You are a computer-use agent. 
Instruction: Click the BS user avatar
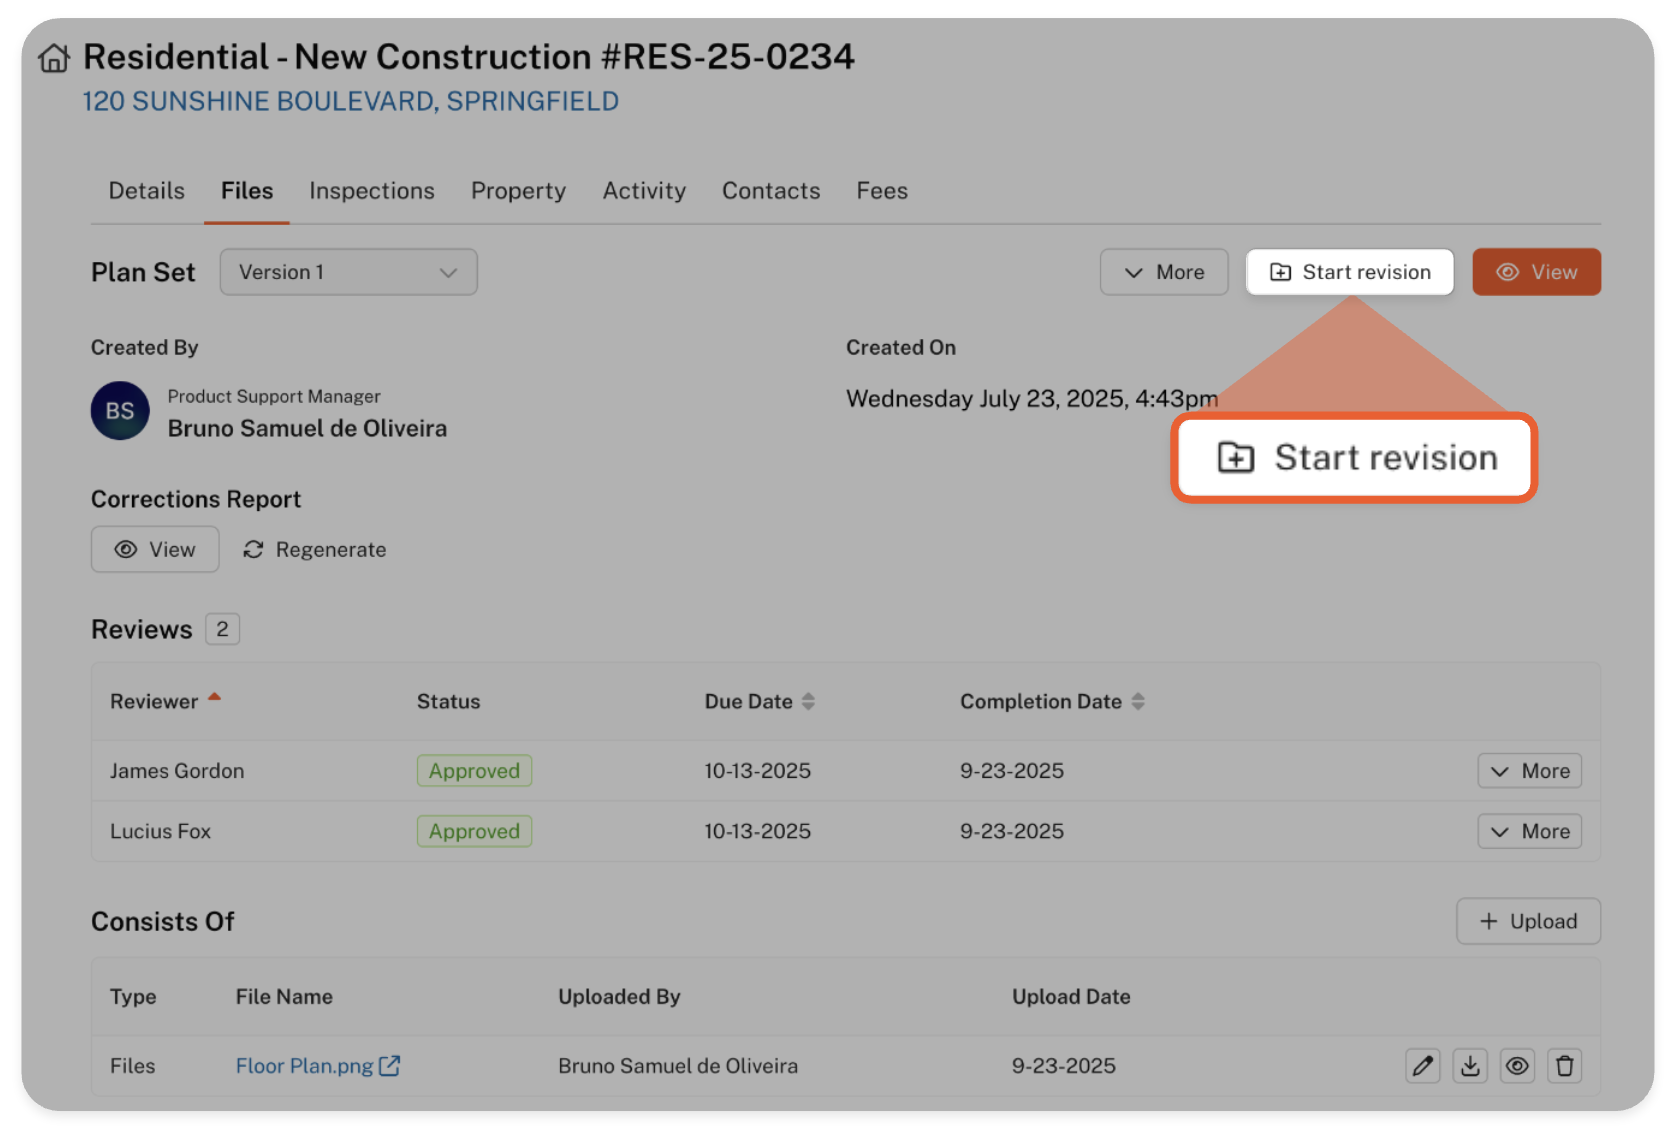point(120,411)
